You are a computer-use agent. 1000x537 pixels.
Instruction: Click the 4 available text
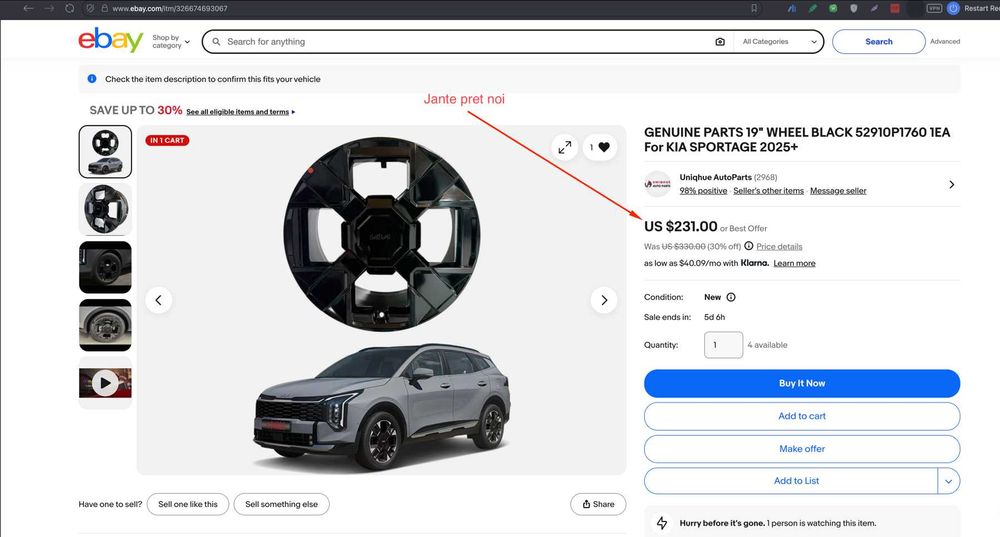767,345
